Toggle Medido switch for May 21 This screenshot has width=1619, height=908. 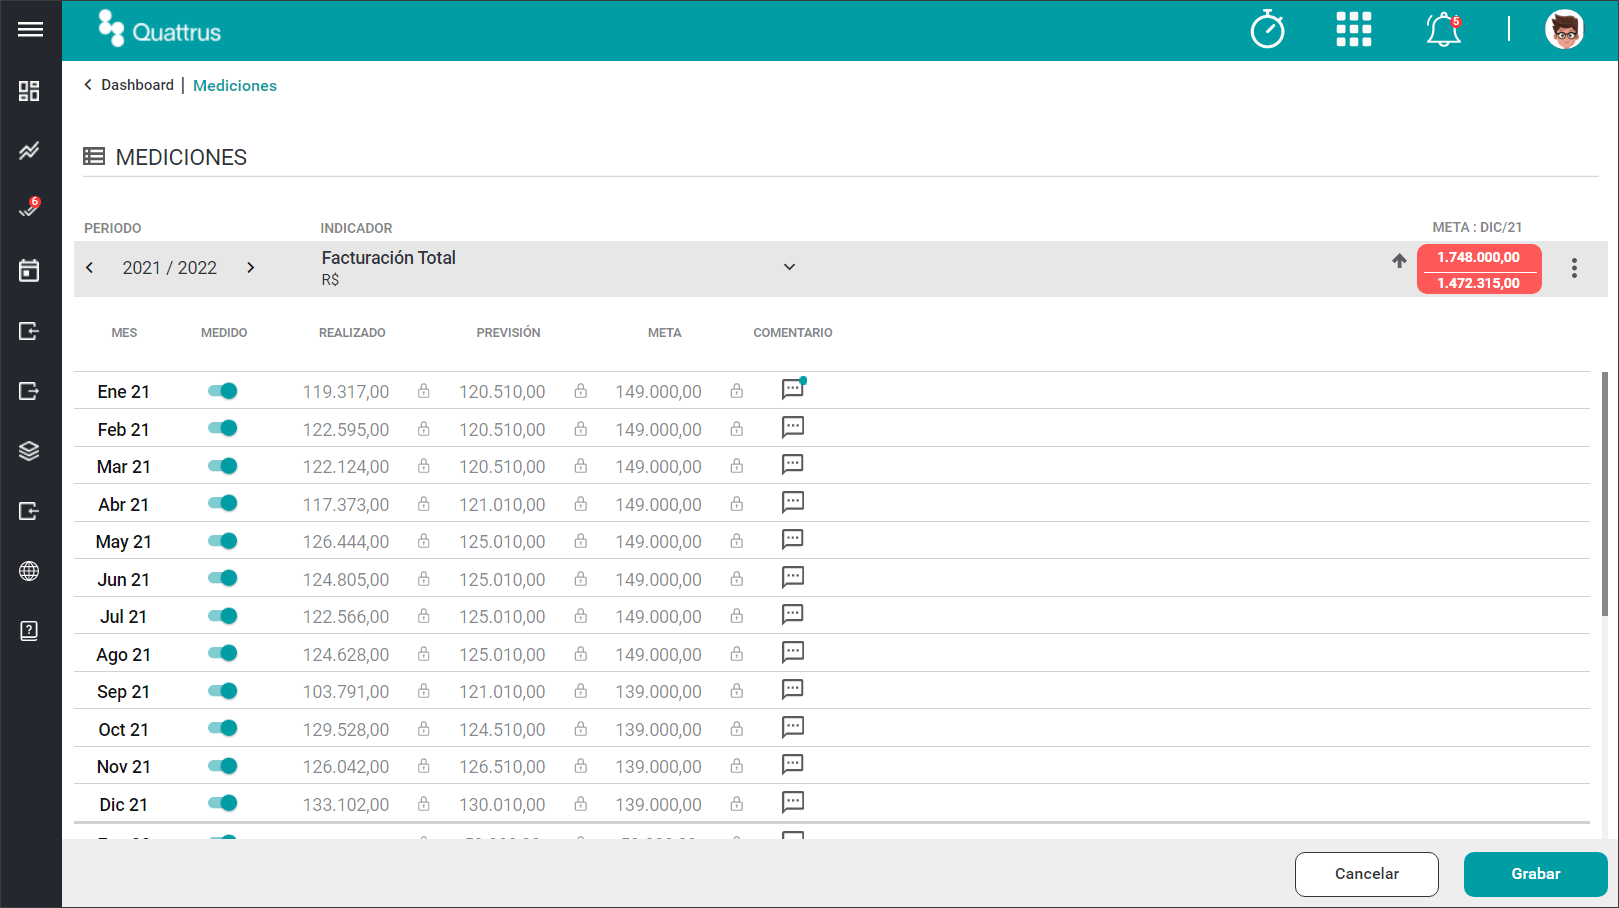tap(223, 541)
